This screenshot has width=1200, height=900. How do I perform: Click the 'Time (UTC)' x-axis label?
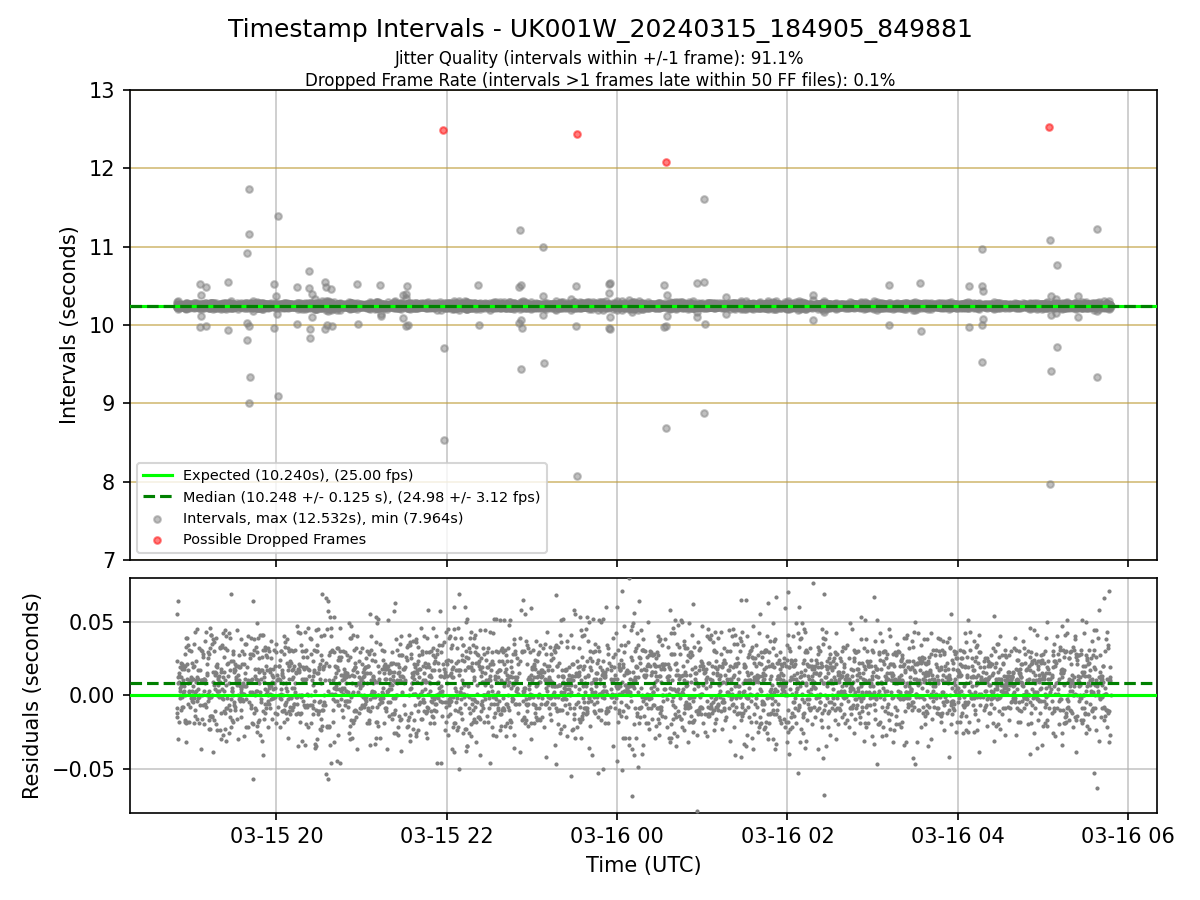(643, 864)
